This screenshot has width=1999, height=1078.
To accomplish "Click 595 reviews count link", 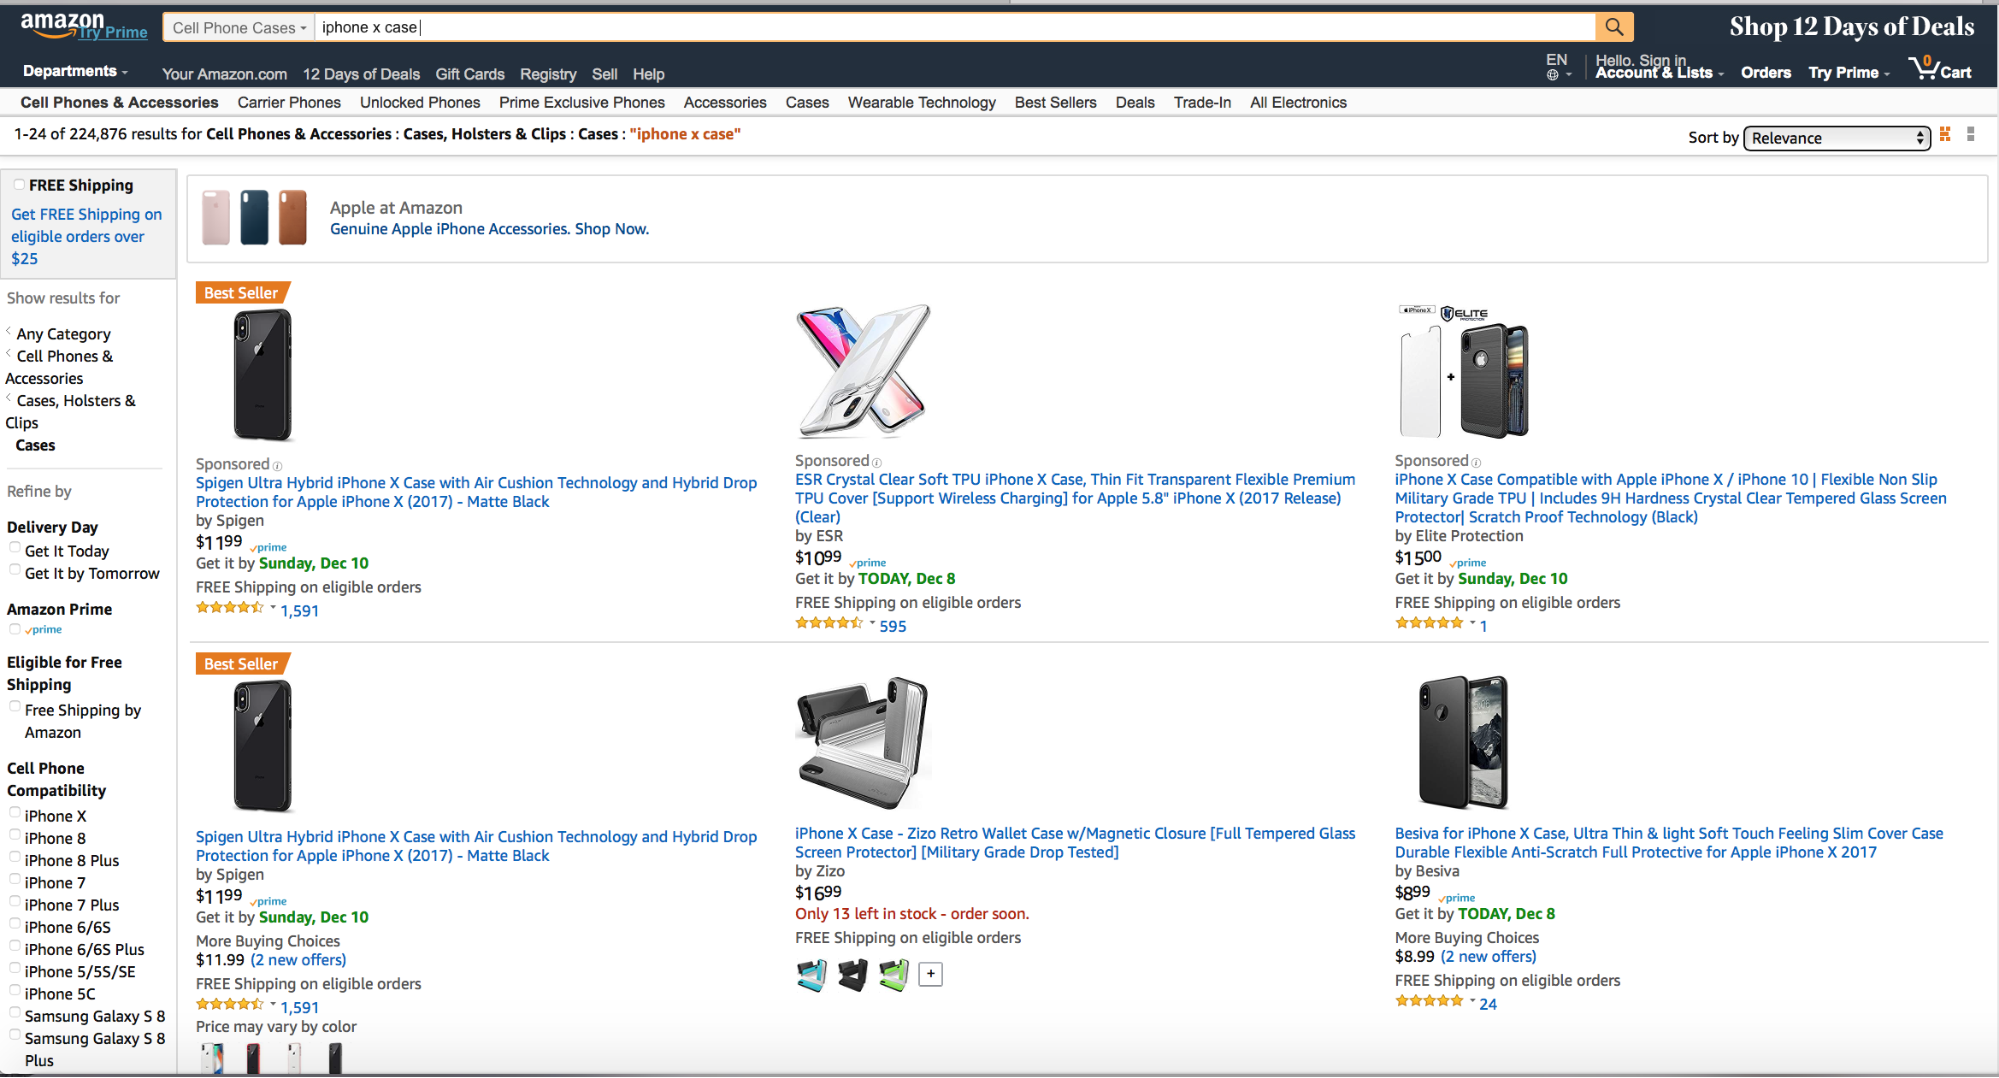I will click(x=893, y=626).
